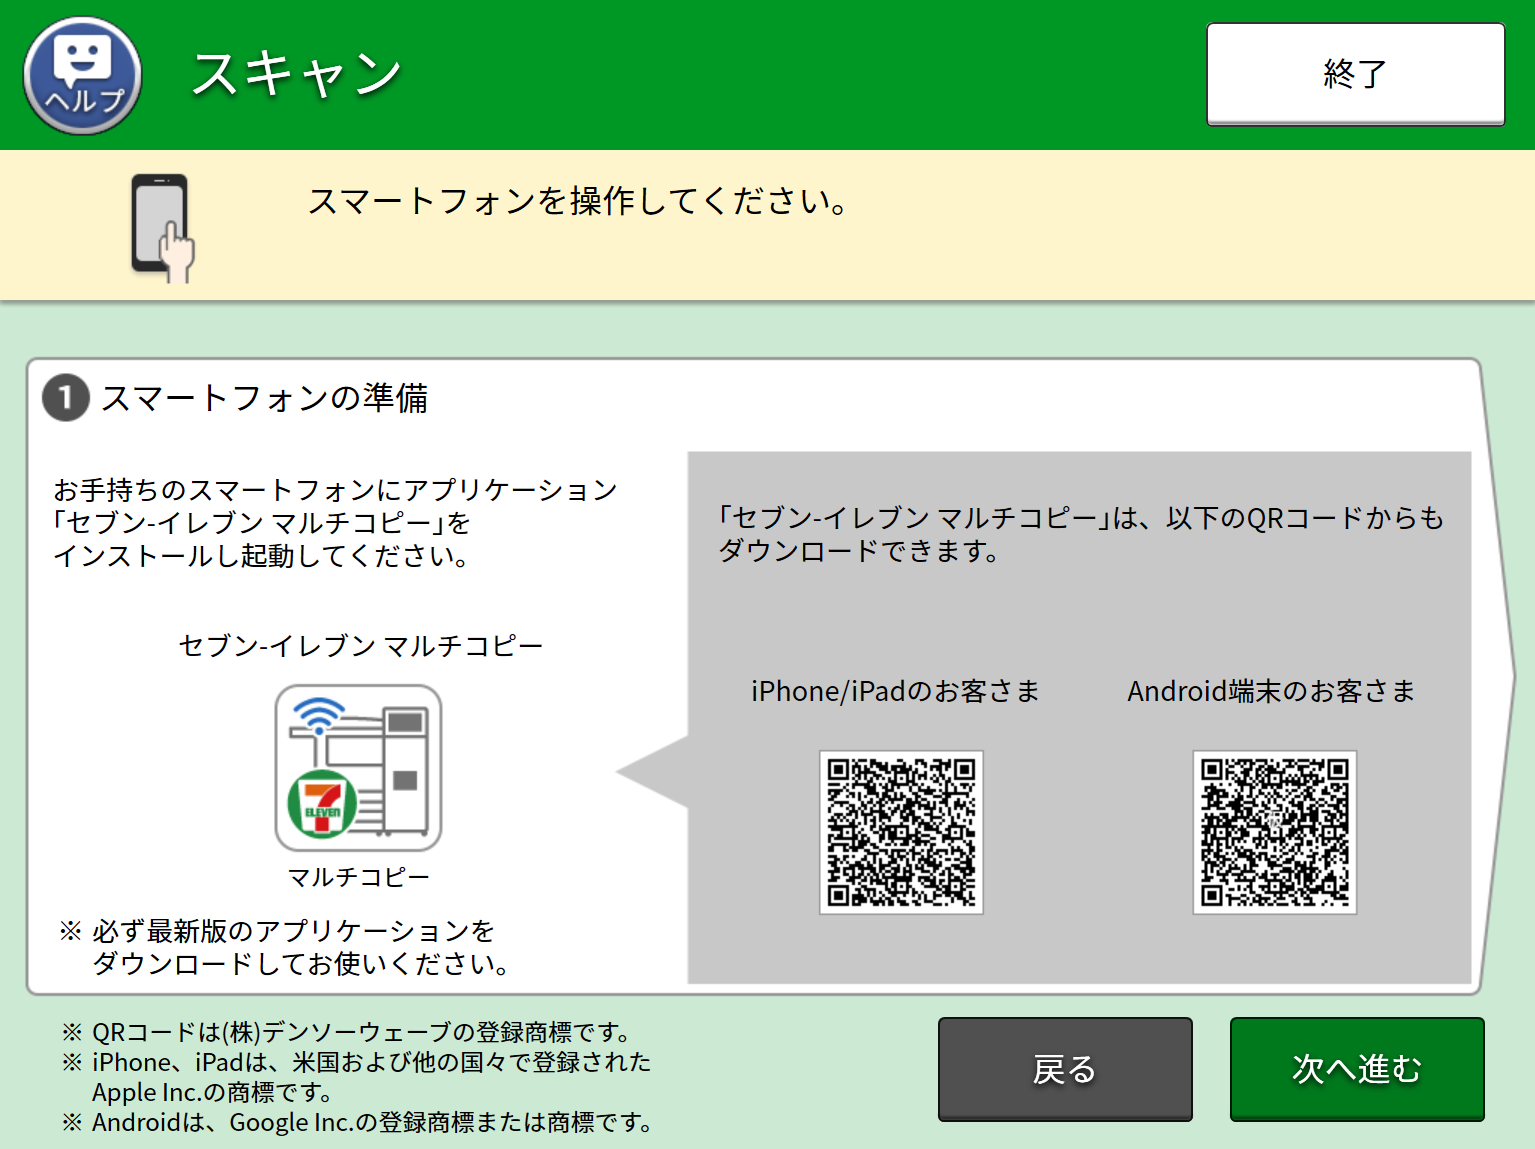Click the スマートフォンを操作してください message
1535x1149 pixels.
coord(578,201)
